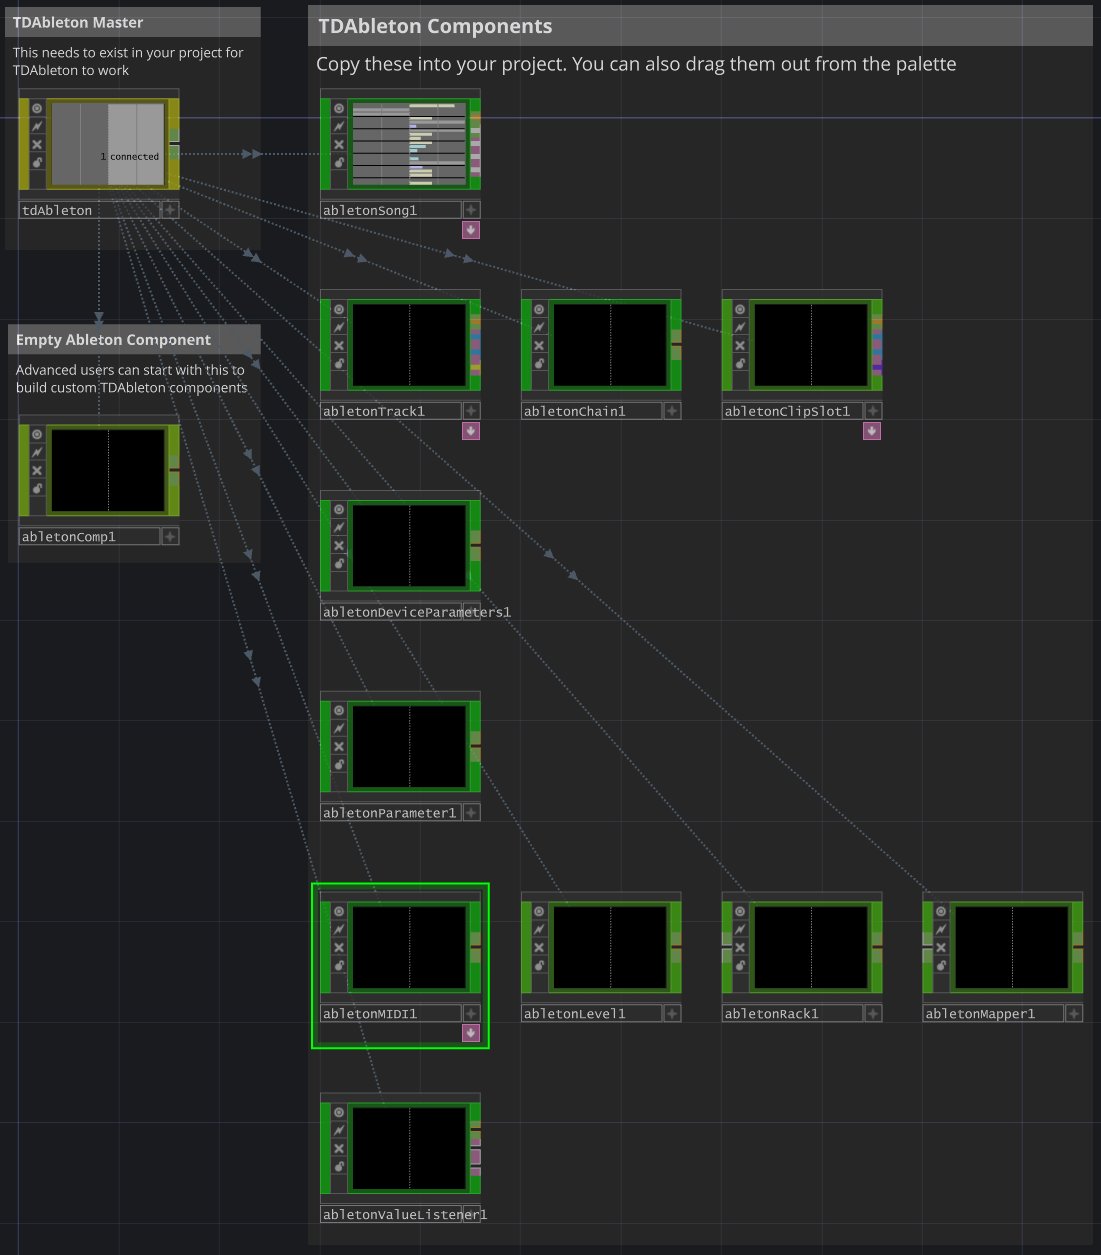This screenshot has width=1101, height=1255.
Task: Select the Empty Ableton Component header
Action: [113, 339]
